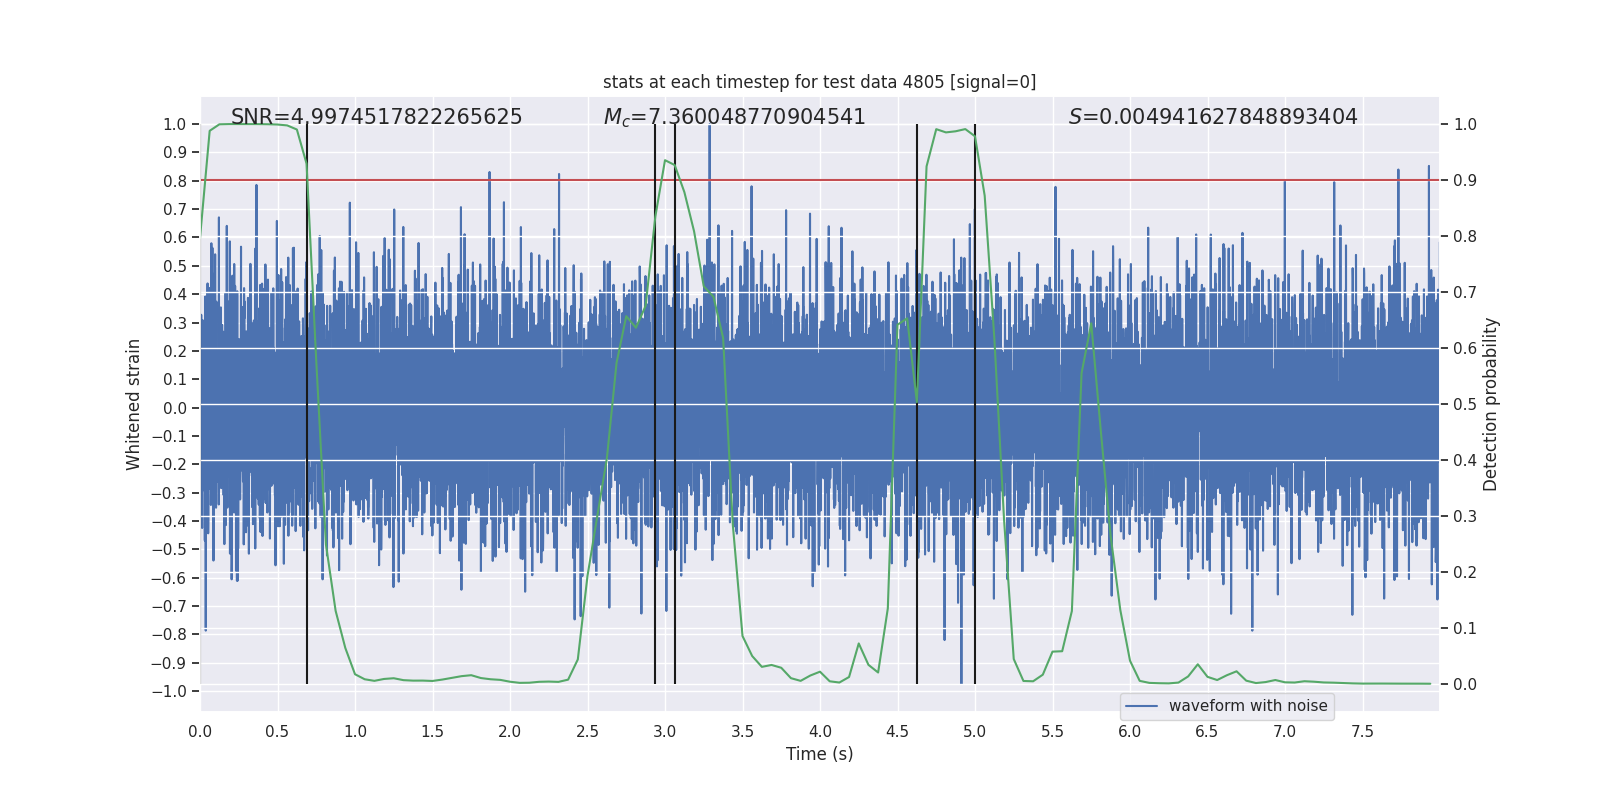
Task: Click the −0.5 whitened strain tick label
Action: point(168,549)
